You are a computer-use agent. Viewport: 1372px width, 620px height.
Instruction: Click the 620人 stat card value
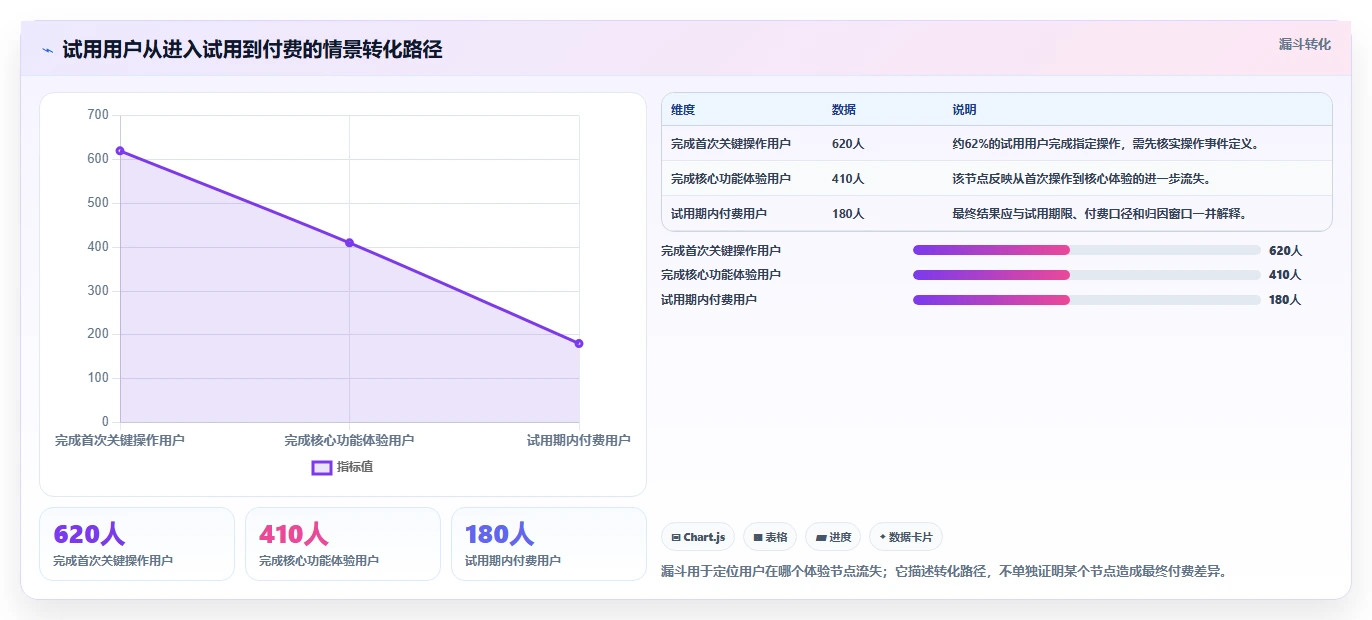[x=89, y=535]
